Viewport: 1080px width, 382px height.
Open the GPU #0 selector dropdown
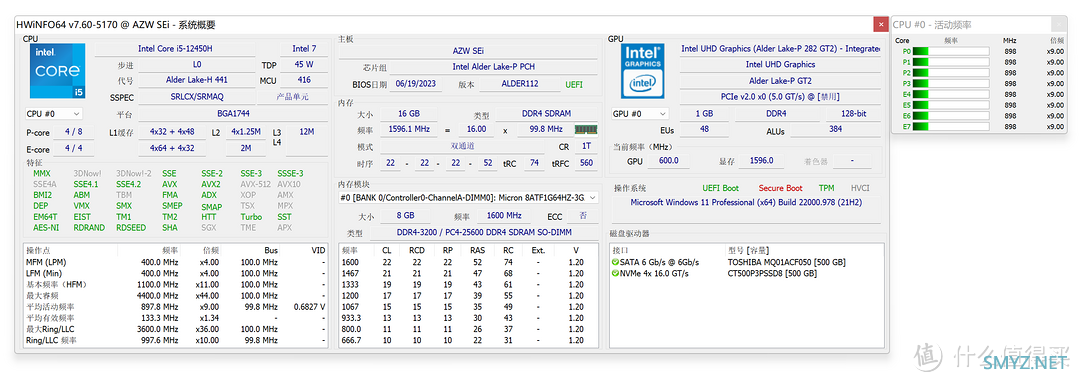click(640, 114)
